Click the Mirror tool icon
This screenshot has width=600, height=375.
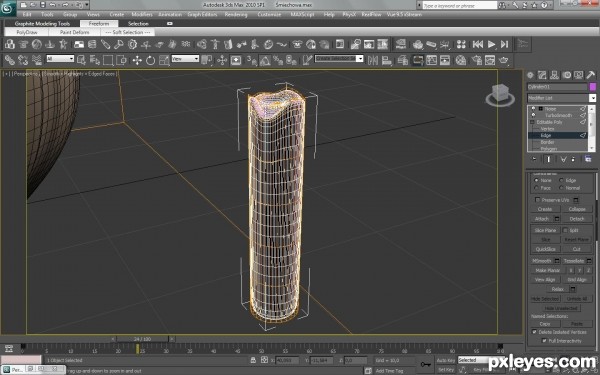click(373, 60)
